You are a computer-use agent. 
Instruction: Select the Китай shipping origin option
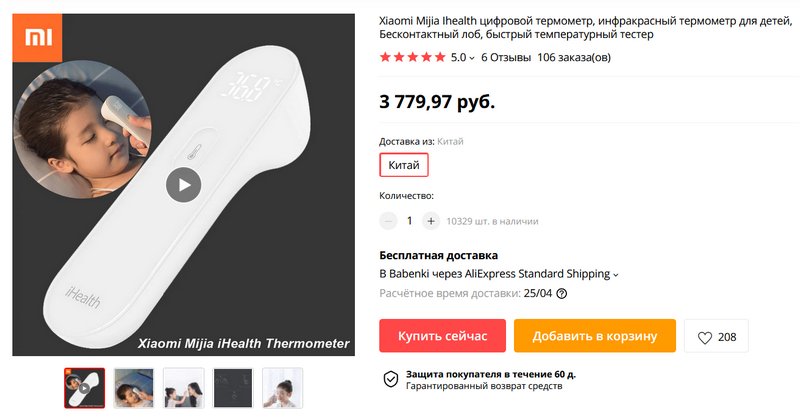pyautogui.click(x=404, y=165)
